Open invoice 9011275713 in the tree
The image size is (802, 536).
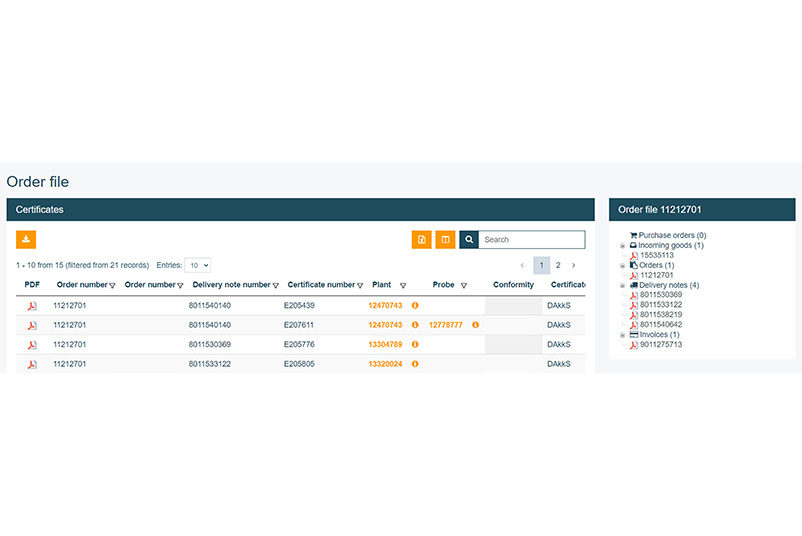point(660,345)
